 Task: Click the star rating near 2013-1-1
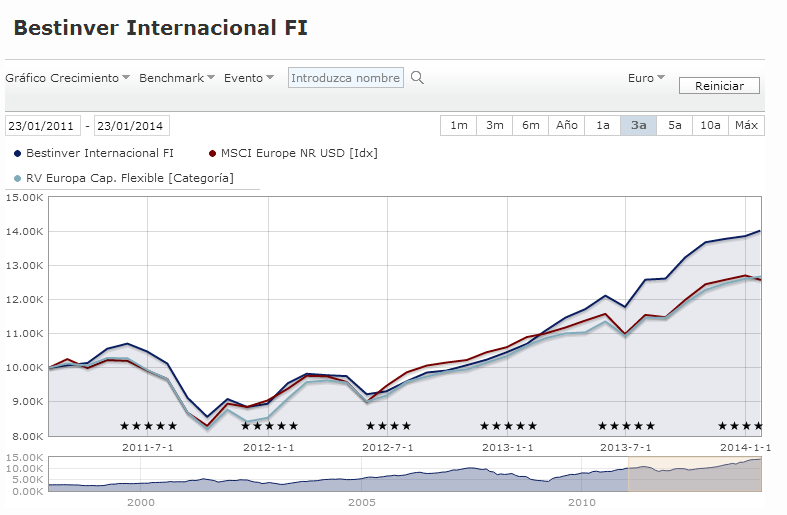[x=508, y=426]
